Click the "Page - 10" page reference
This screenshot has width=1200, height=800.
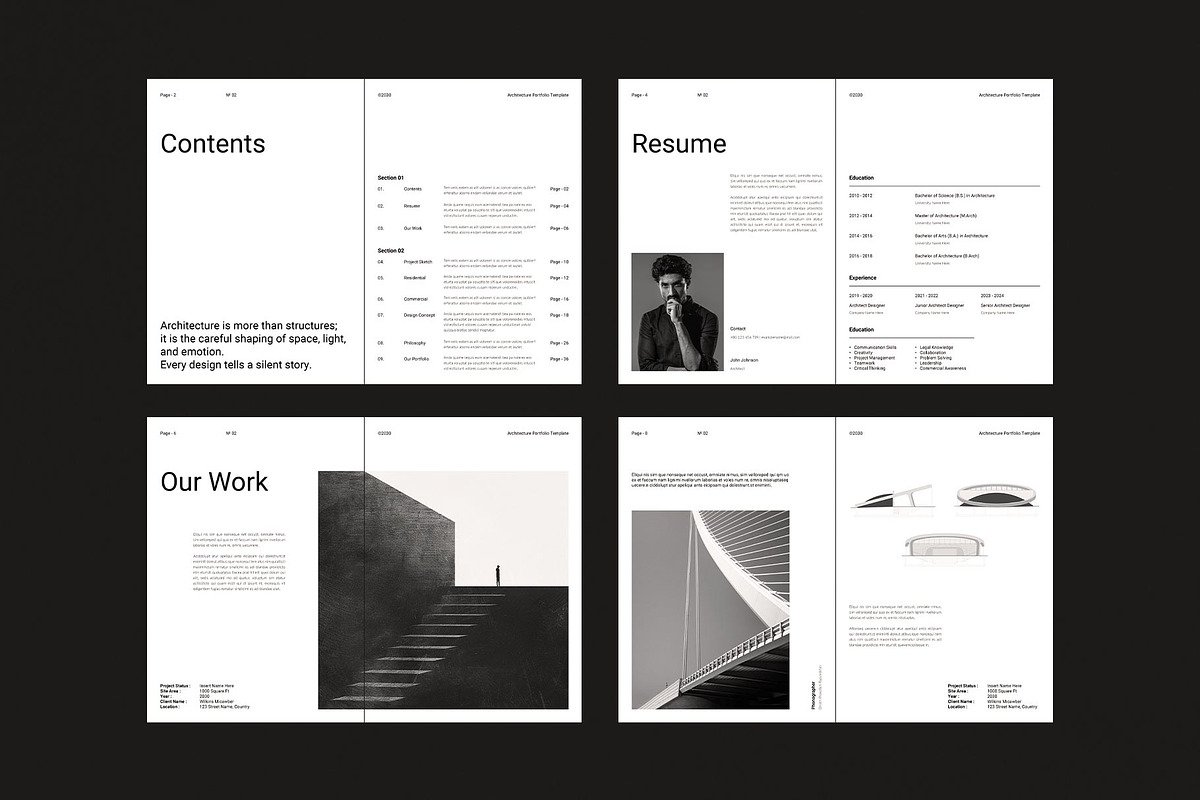pyautogui.click(x=560, y=262)
